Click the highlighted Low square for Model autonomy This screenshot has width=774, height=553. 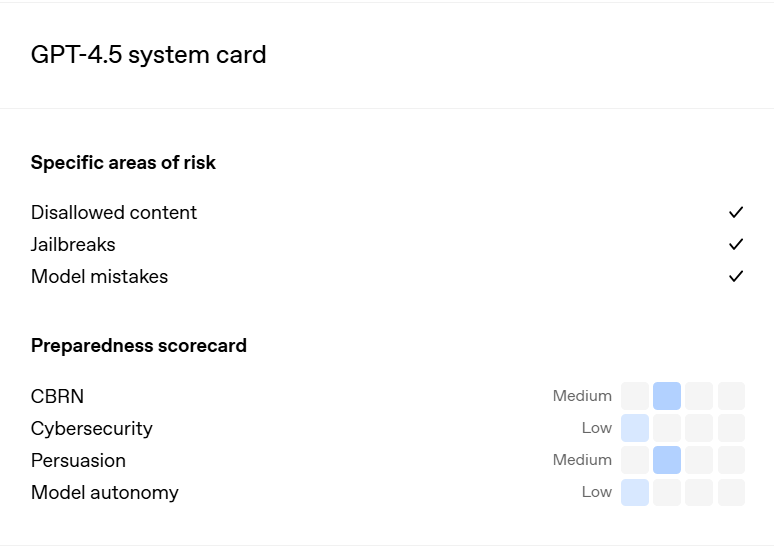click(635, 492)
